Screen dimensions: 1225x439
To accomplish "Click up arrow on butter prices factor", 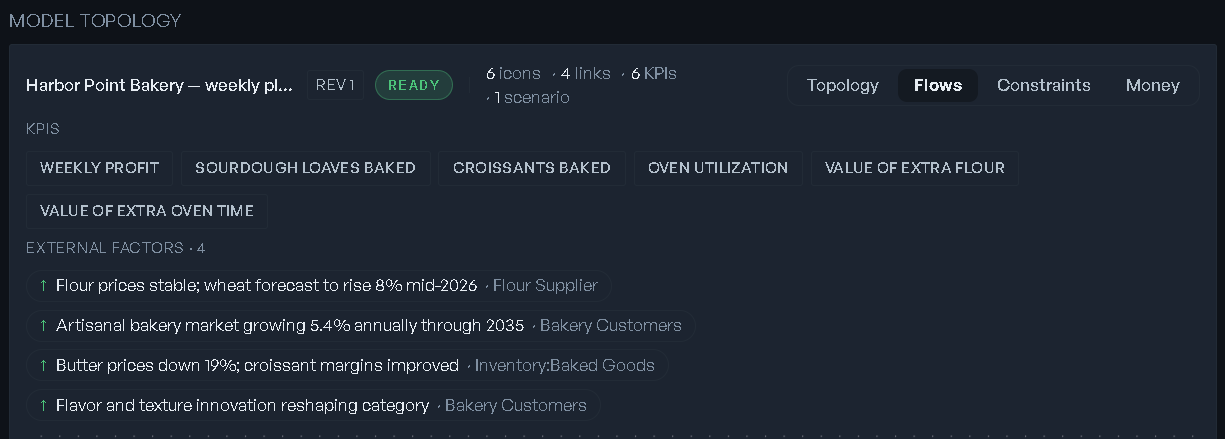I will [x=43, y=366].
